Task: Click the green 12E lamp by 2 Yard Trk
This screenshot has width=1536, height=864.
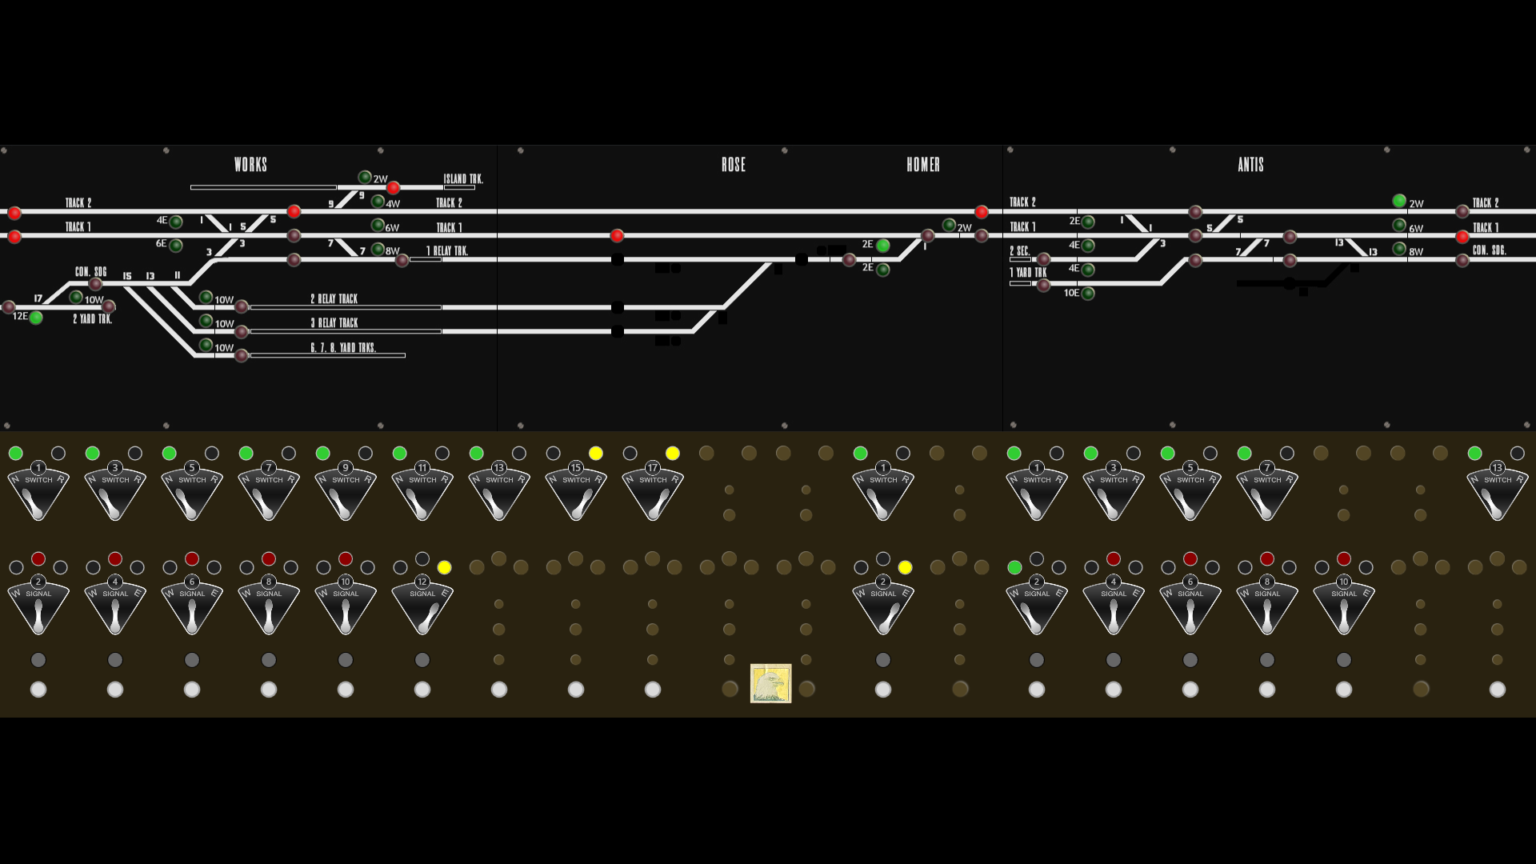Action: pyautogui.click(x=35, y=317)
